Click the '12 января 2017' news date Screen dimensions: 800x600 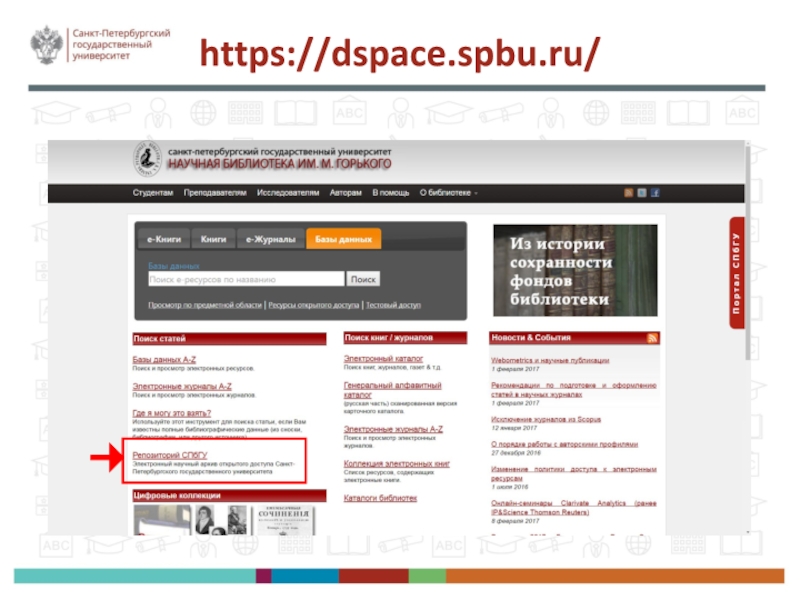point(514,428)
